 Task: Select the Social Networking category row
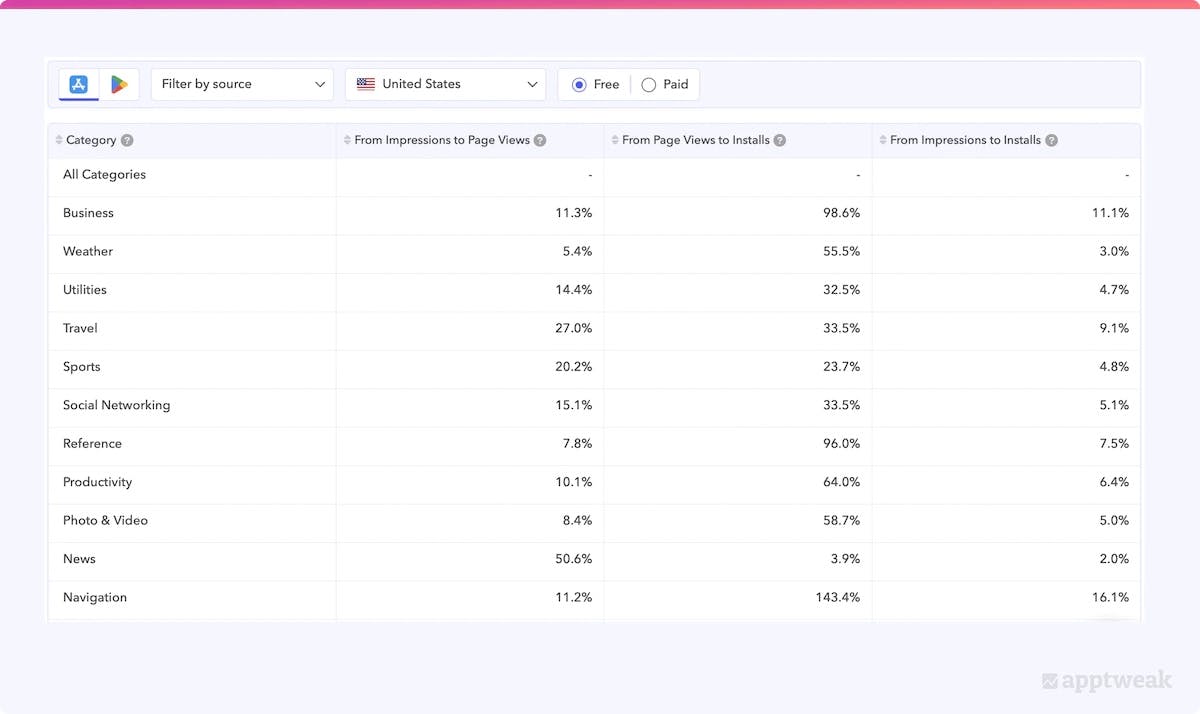point(115,405)
